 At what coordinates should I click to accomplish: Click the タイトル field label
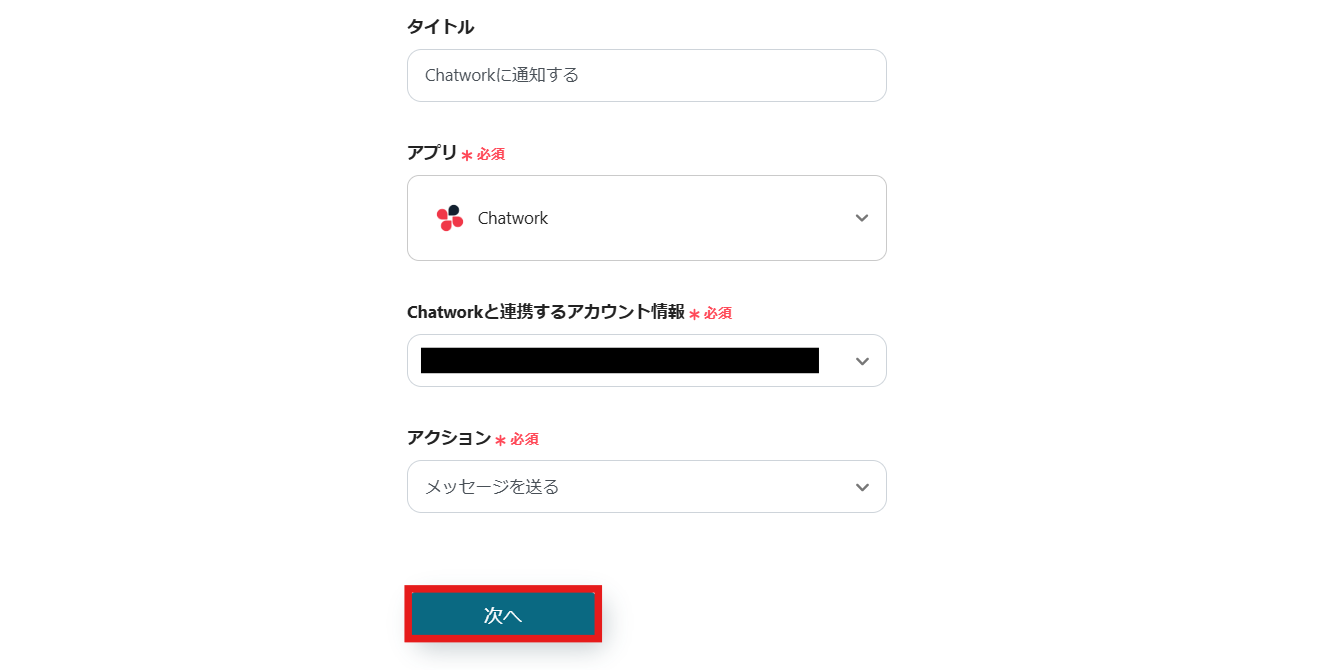[440, 27]
